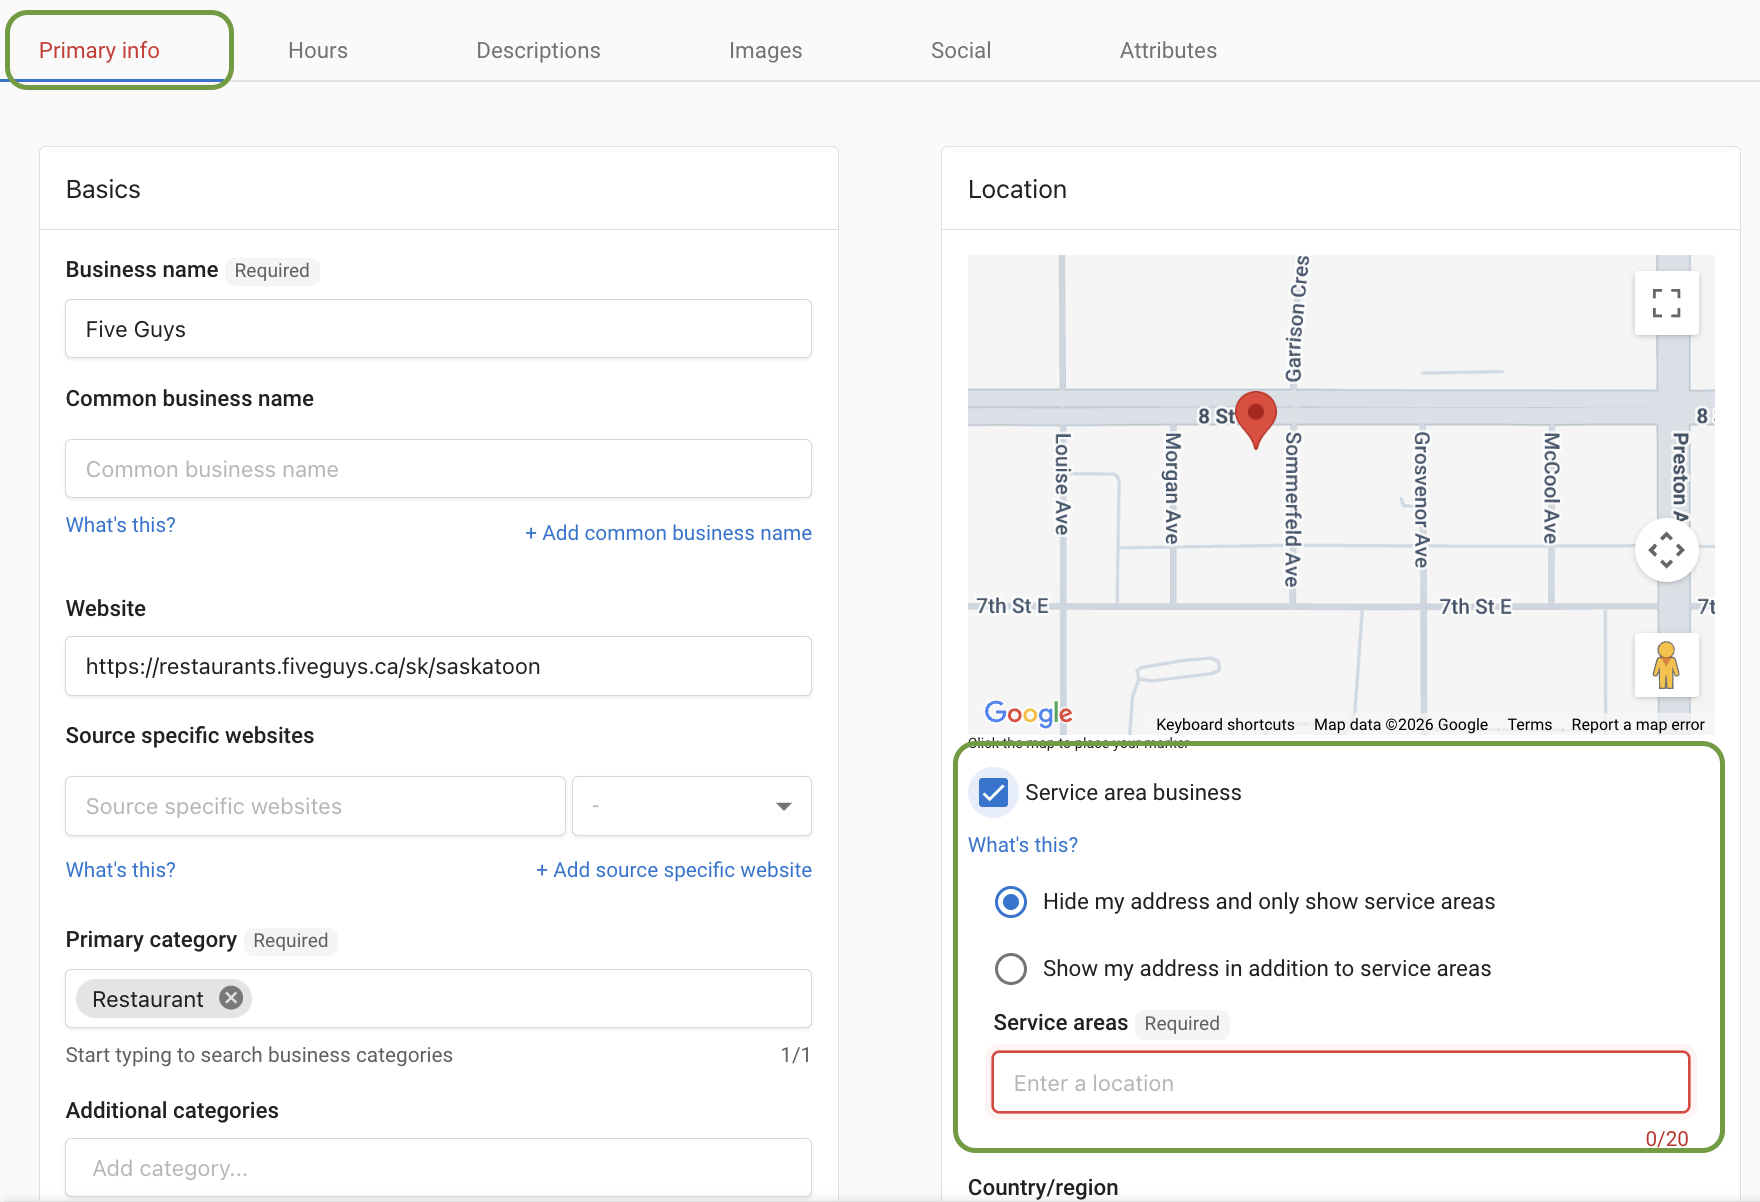The width and height of the screenshot is (1760, 1202).
Task: Open the Descriptions tab
Action: 538,50
